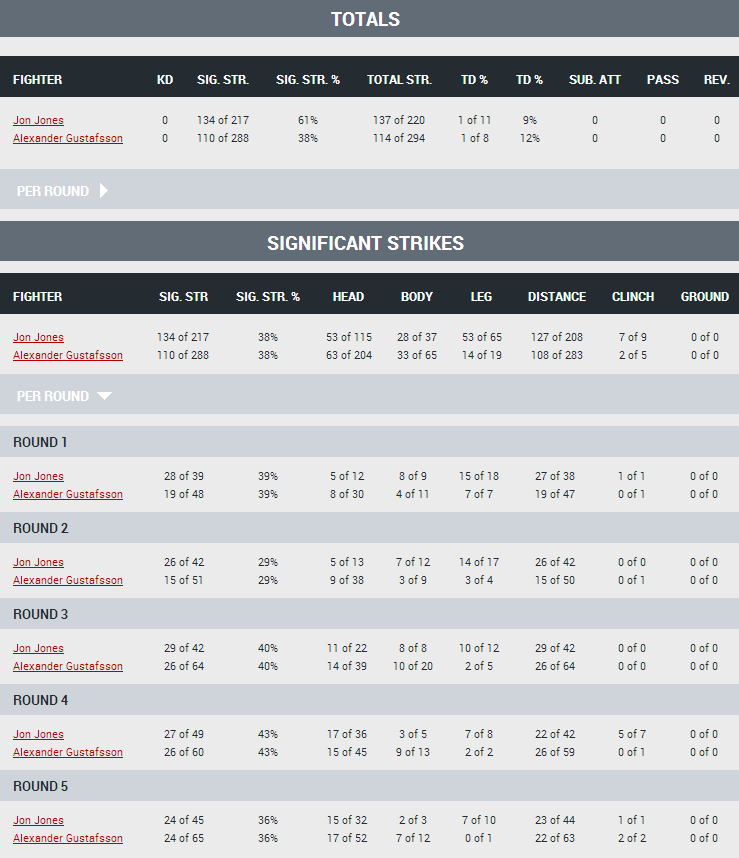Collapse PER ROUND label under Significant Strikes table
The width and height of the screenshot is (739, 858).
tap(53, 396)
